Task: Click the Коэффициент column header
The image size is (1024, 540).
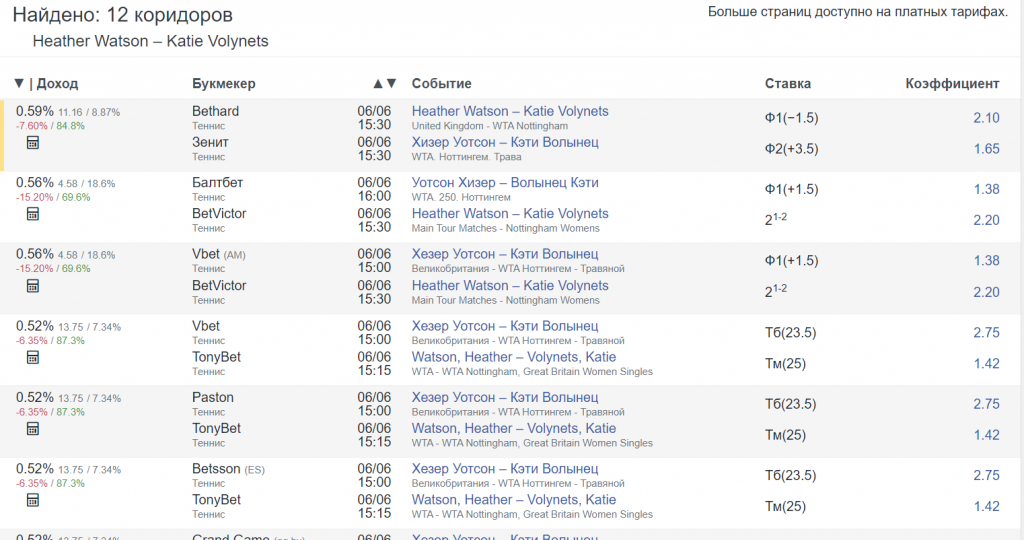Action: 952,84
